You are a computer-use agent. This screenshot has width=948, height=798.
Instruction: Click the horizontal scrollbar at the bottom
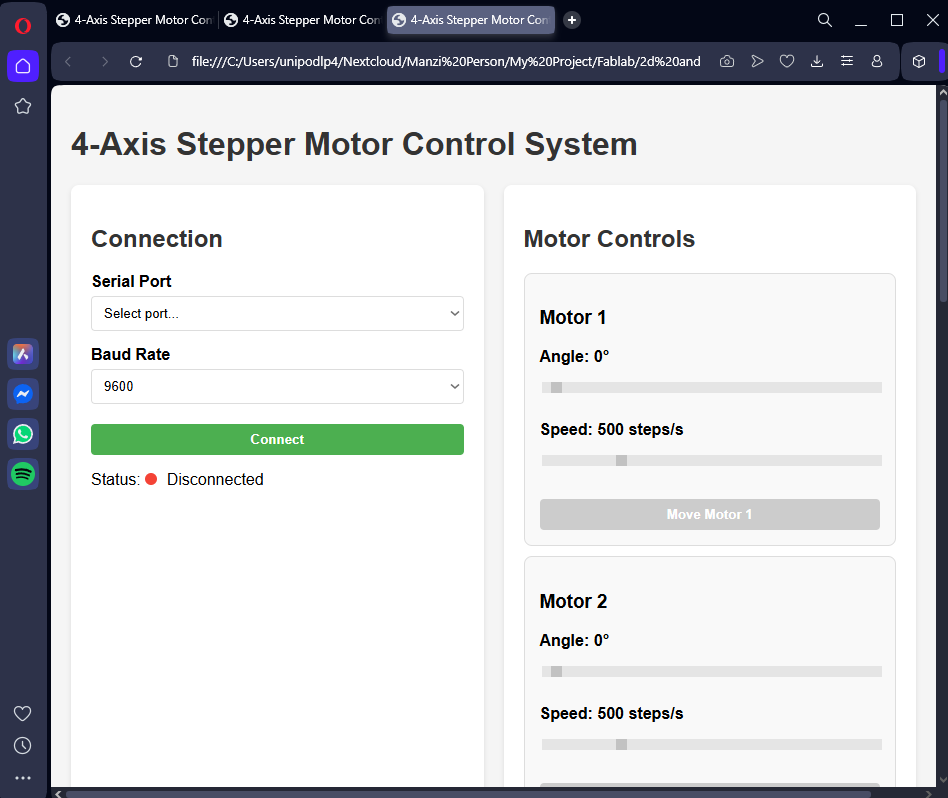click(x=469, y=794)
